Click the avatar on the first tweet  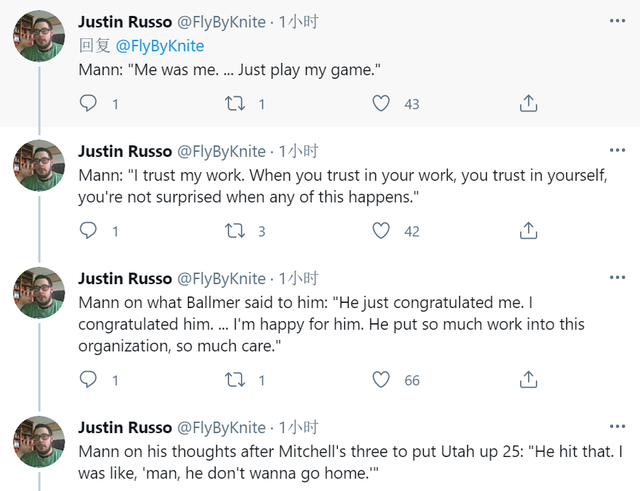click(x=39, y=37)
